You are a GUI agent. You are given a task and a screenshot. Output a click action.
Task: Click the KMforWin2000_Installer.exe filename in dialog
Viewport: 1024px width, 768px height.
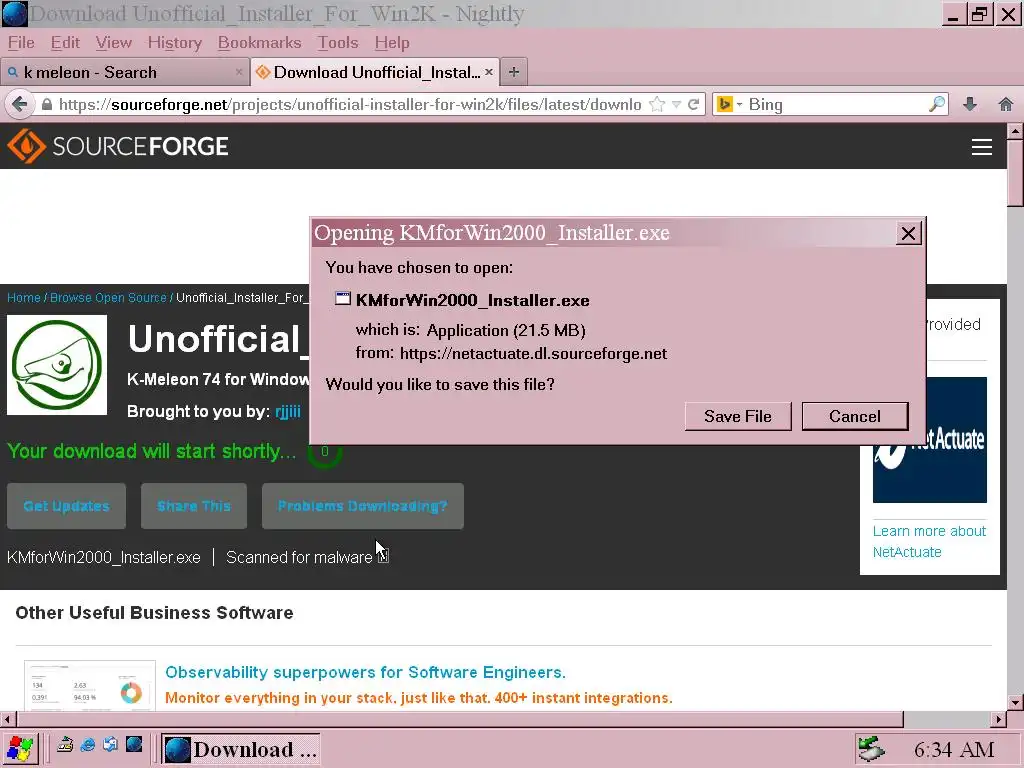click(472, 300)
